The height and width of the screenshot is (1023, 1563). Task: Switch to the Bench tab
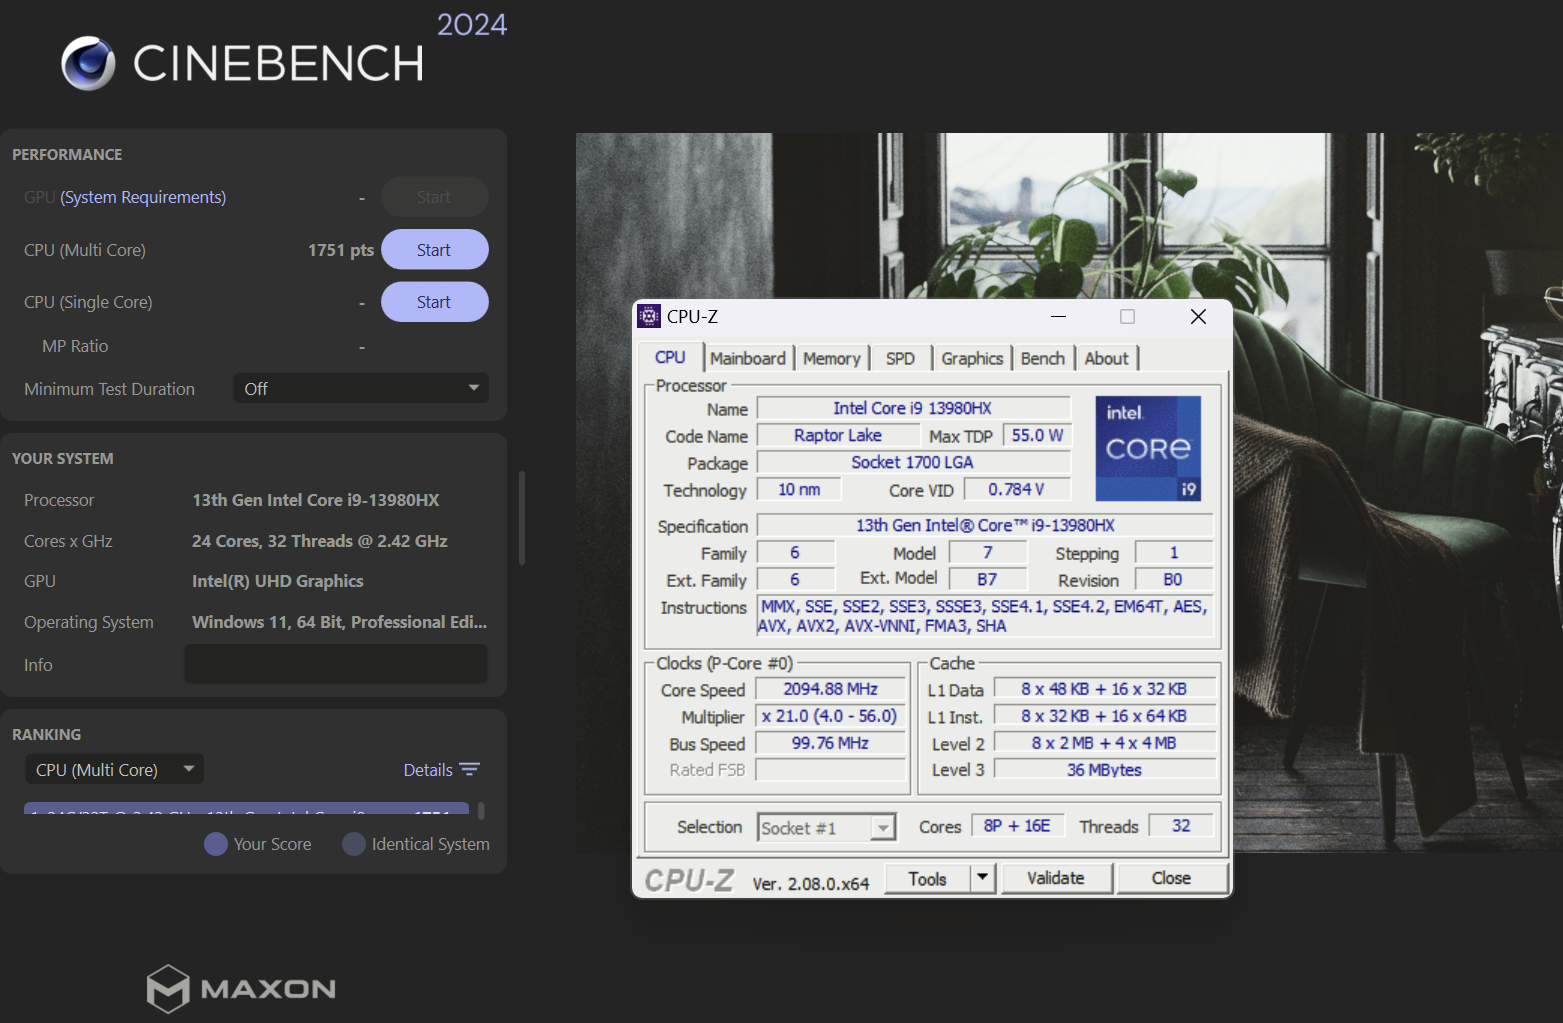1043,358
